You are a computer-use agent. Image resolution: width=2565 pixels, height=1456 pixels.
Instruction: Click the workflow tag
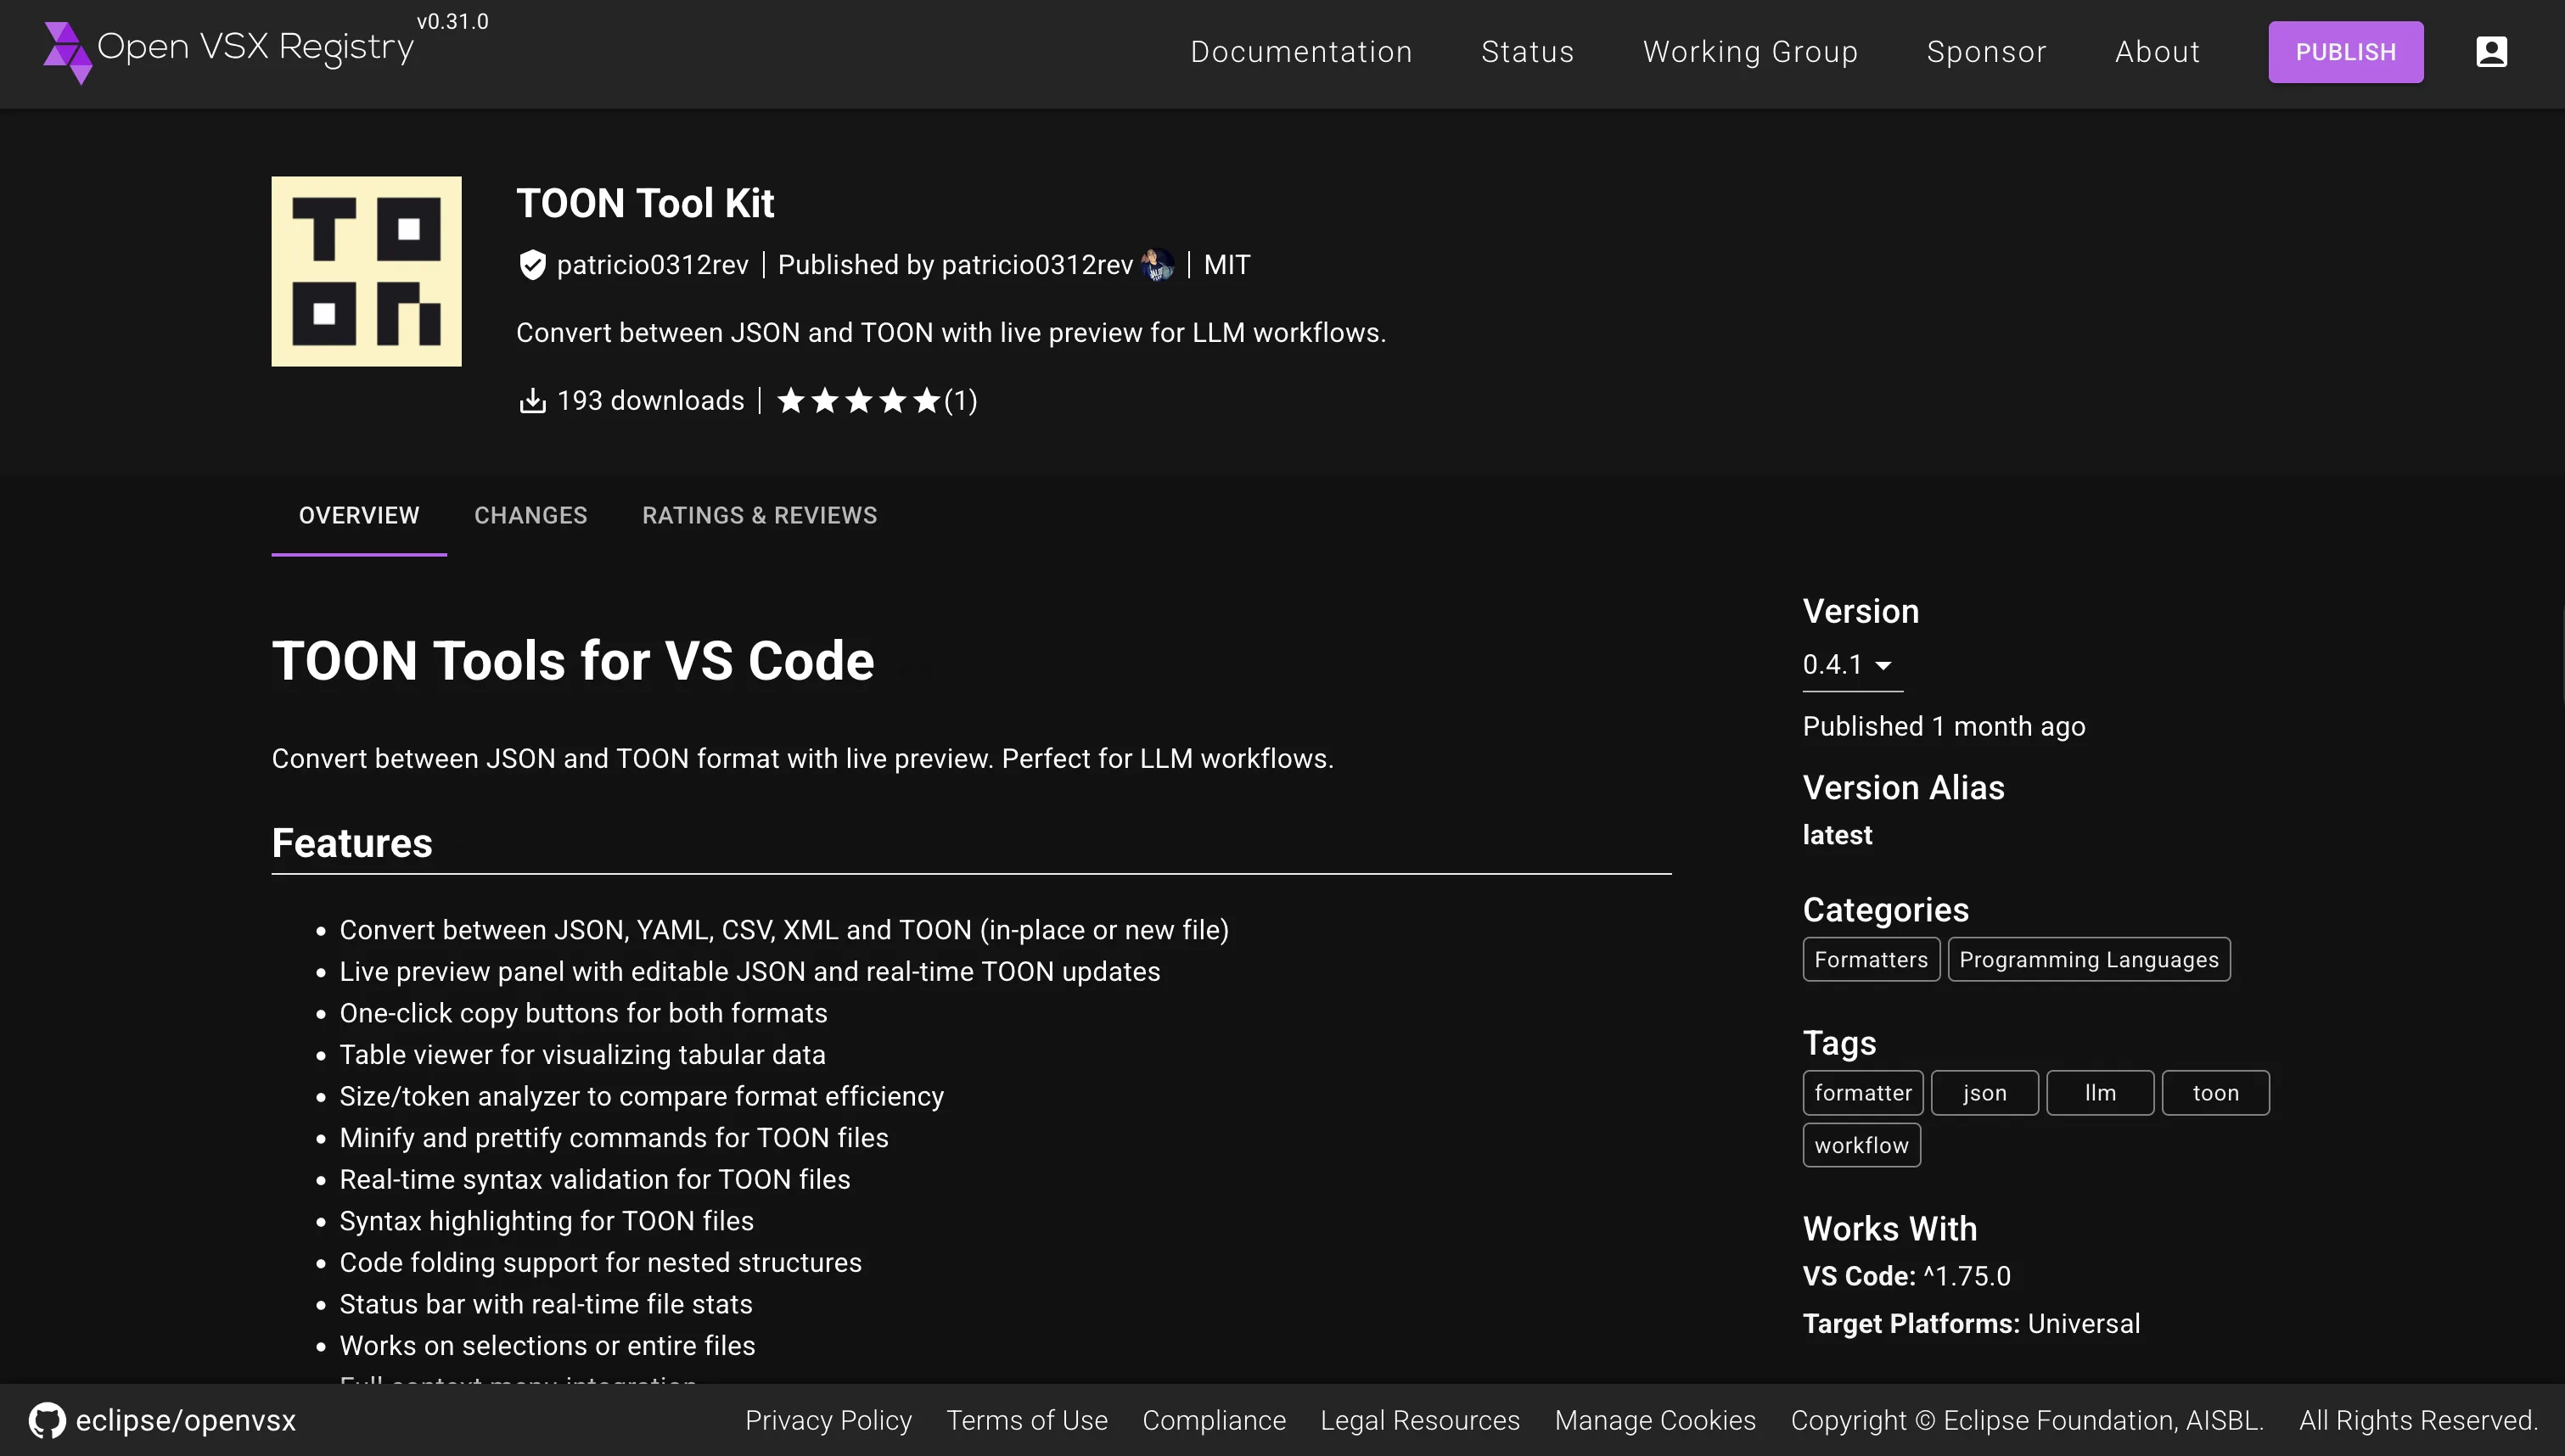pos(1861,1146)
